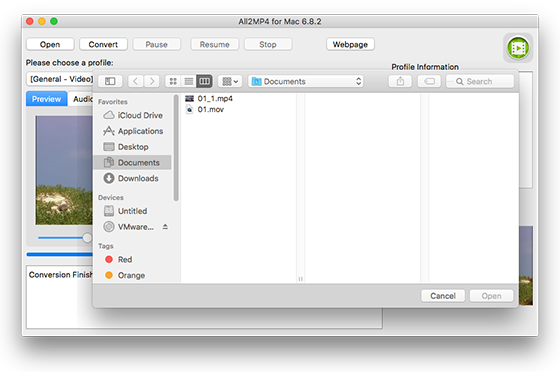Select the Red tag in sidebar

point(133,260)
